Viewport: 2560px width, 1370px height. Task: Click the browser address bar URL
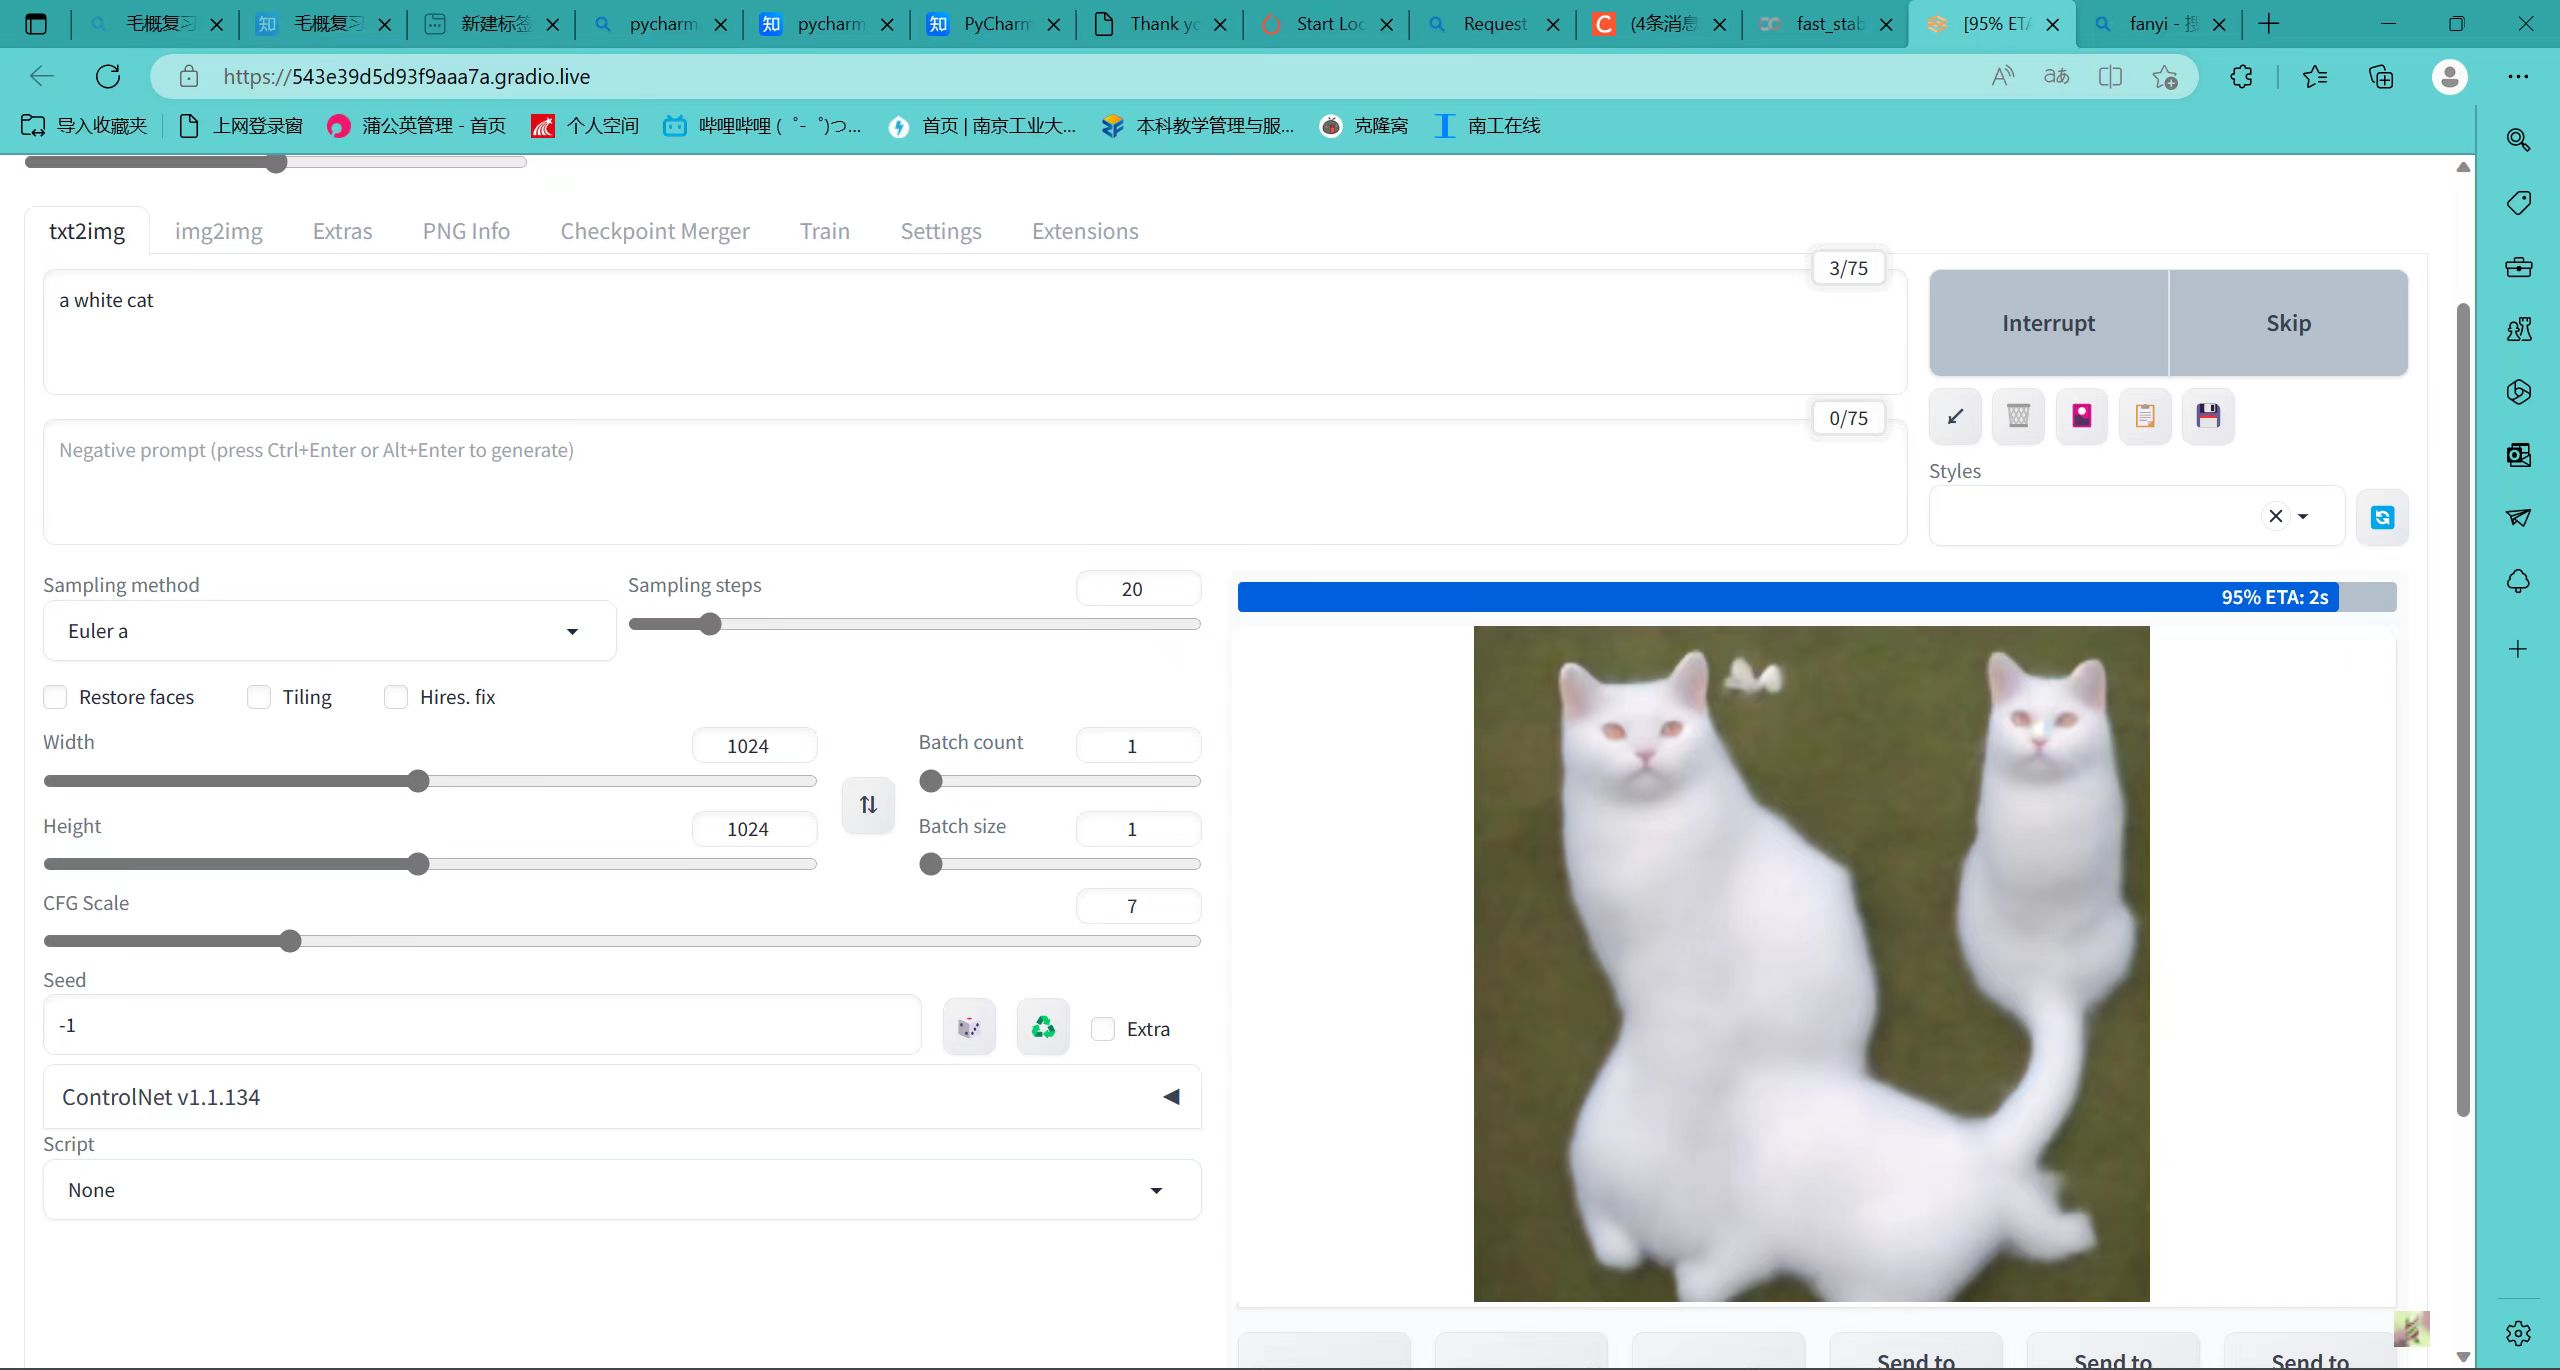coord(406,77)
